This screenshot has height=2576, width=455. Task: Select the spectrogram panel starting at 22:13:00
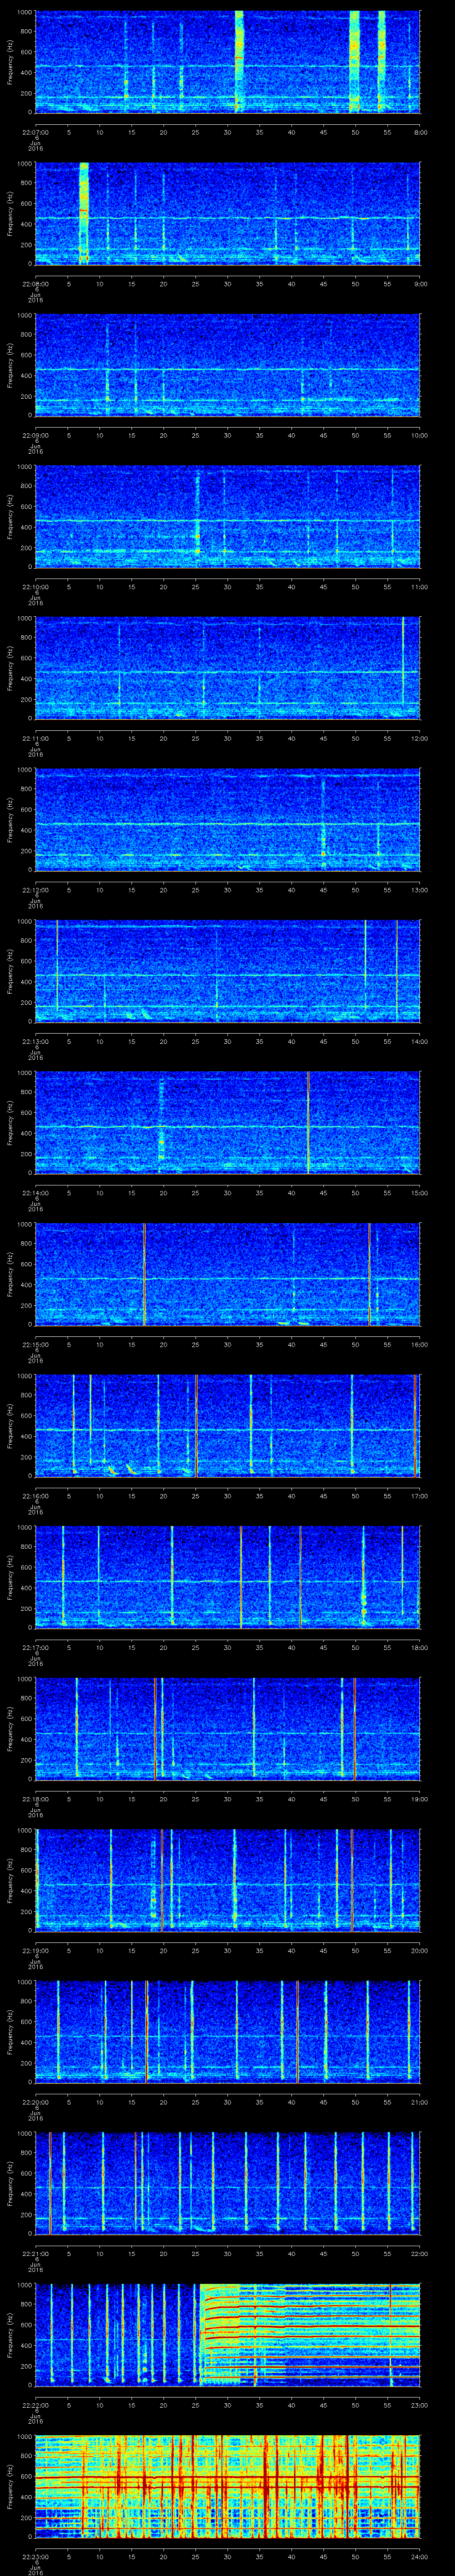(x=227, y=971)
